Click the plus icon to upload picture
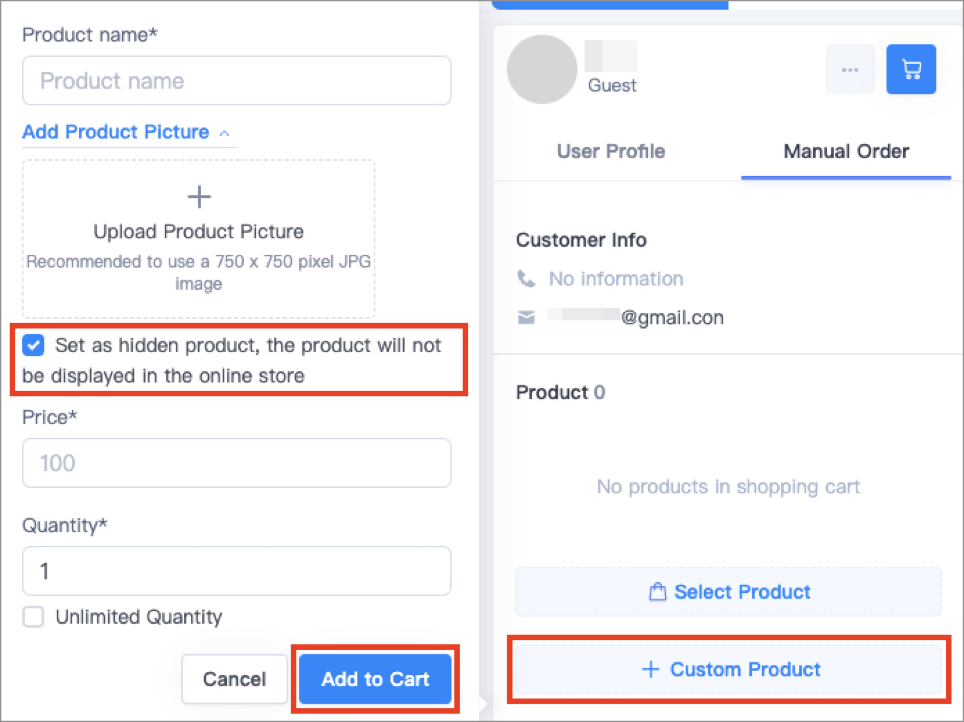This screenshot has height=722, width=964. [199, 197]
